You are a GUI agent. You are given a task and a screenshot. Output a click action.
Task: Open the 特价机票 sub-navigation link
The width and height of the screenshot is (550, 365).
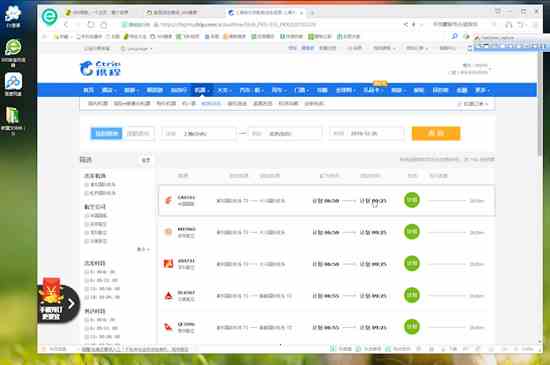[x=166, y=104]
